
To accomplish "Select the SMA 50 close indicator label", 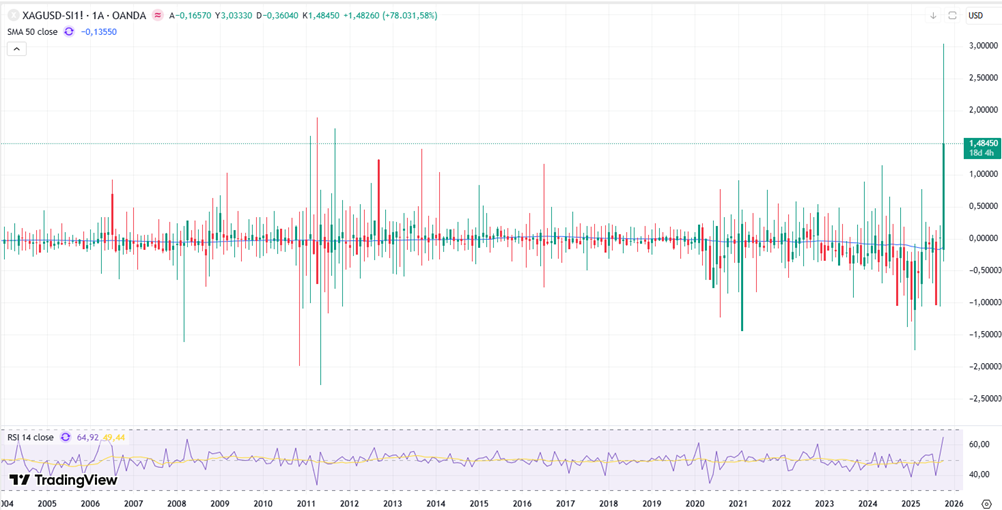I will coord(32,31).
